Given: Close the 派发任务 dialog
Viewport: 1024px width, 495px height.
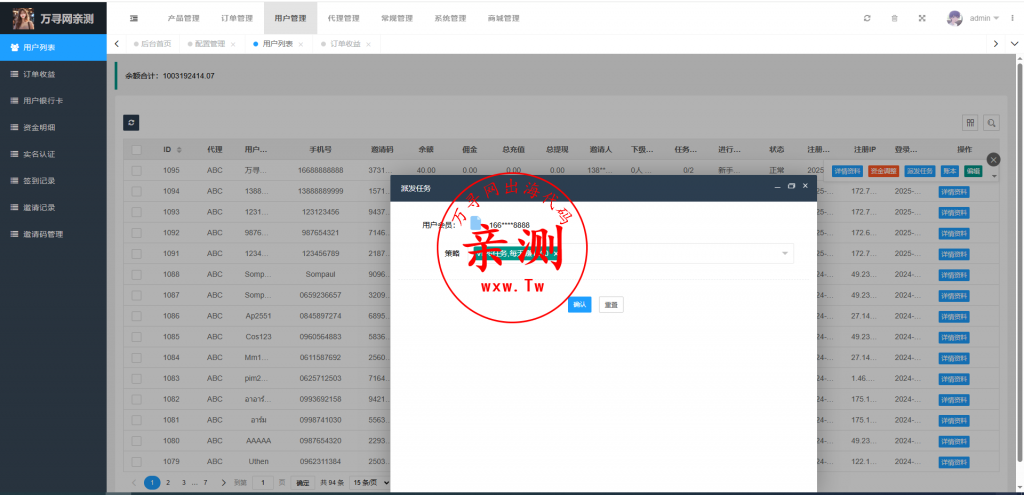Looking at the screenshot, I should (805, 187).
